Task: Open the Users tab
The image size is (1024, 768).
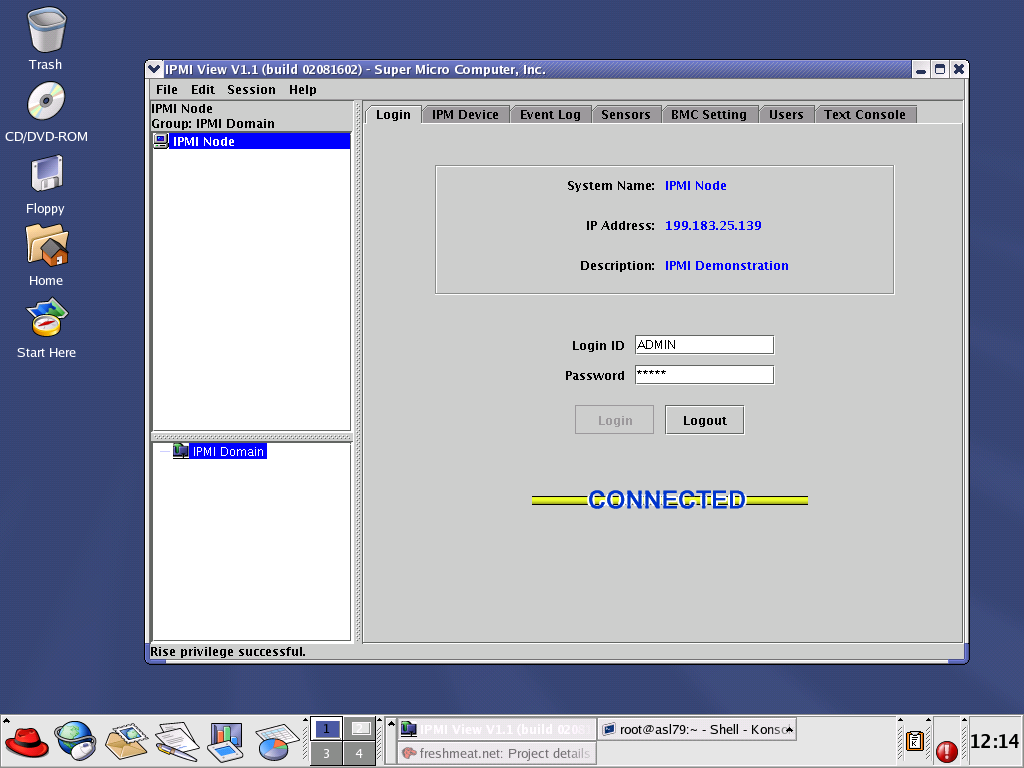Action: (x=786, y=114)
